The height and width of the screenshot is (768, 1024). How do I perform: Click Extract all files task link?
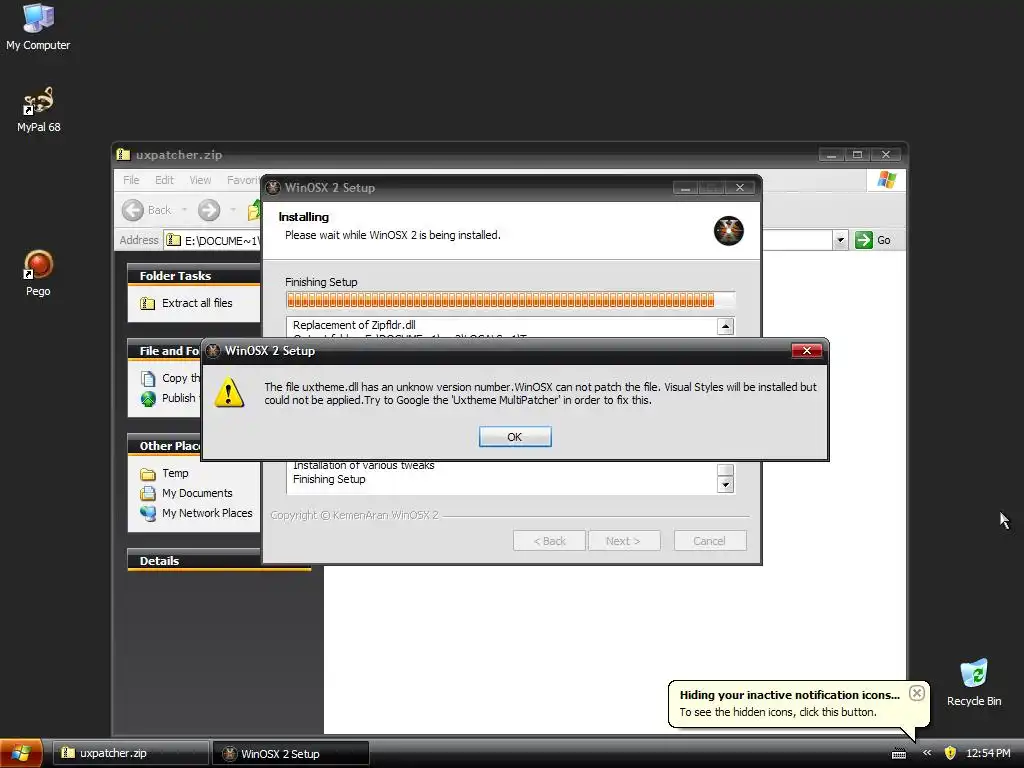coord(197,303)
